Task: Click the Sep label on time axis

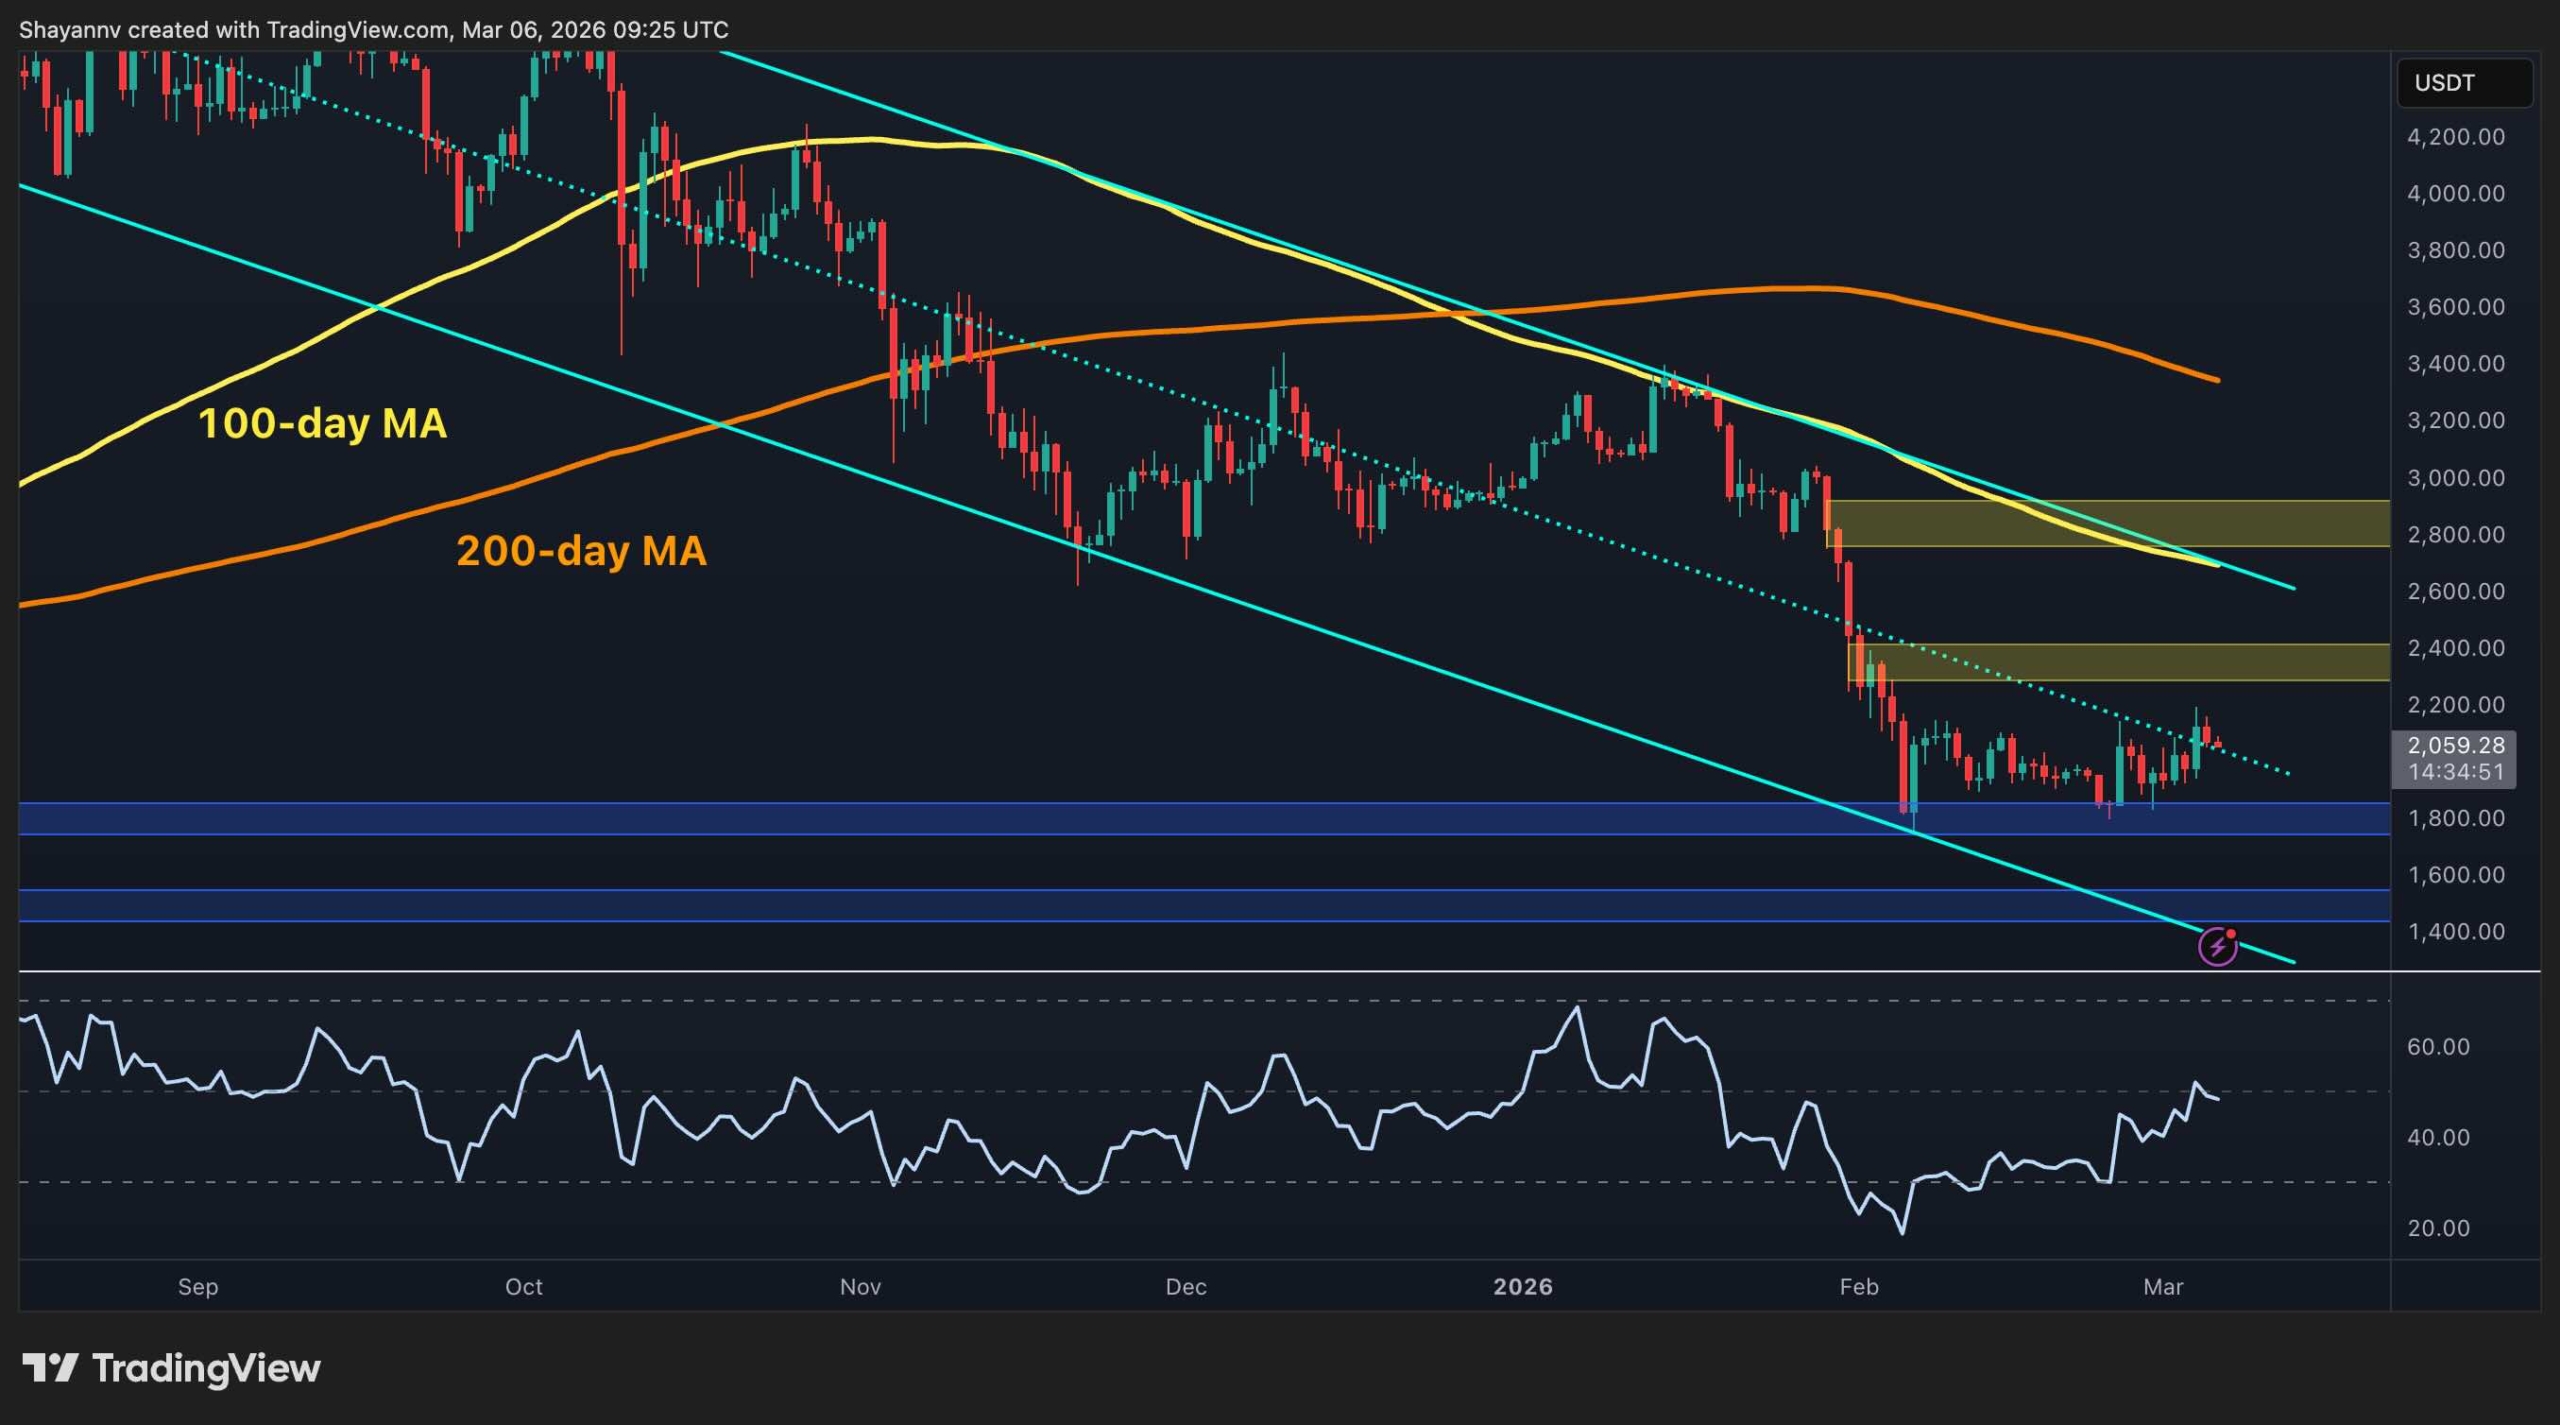Action: (198, 1287)
